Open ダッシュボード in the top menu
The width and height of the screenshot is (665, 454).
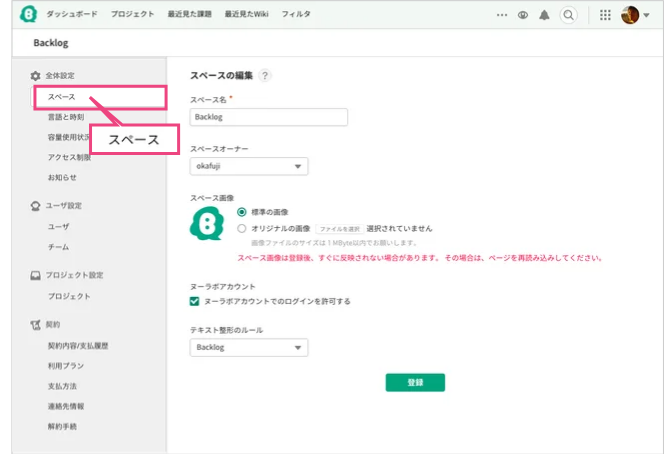72,14
